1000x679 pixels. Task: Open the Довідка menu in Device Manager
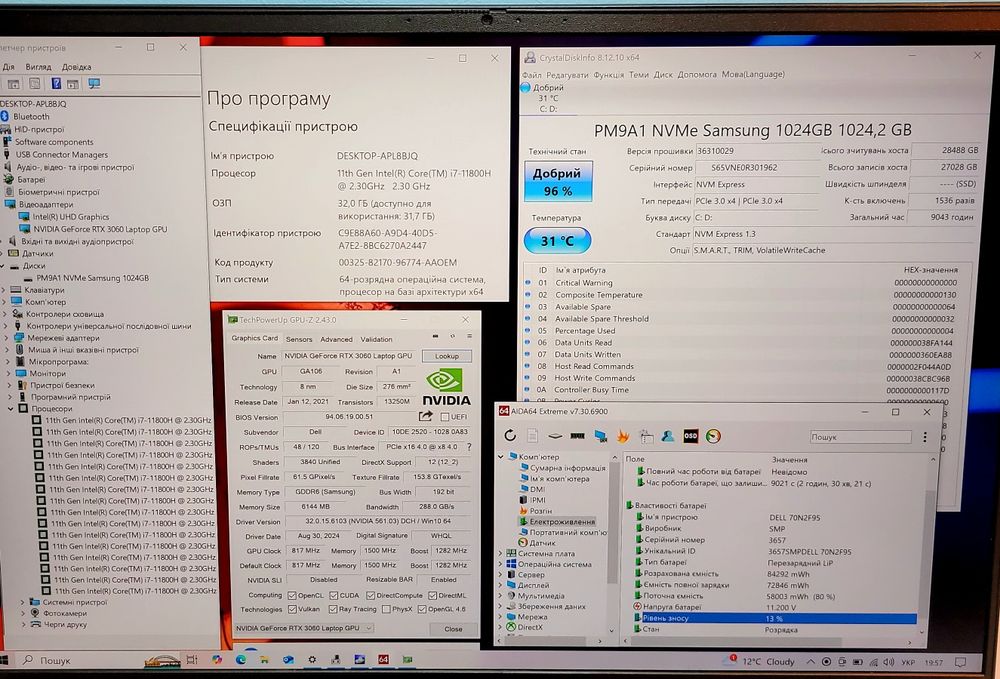pyautogui.click(x=77, y=66)
